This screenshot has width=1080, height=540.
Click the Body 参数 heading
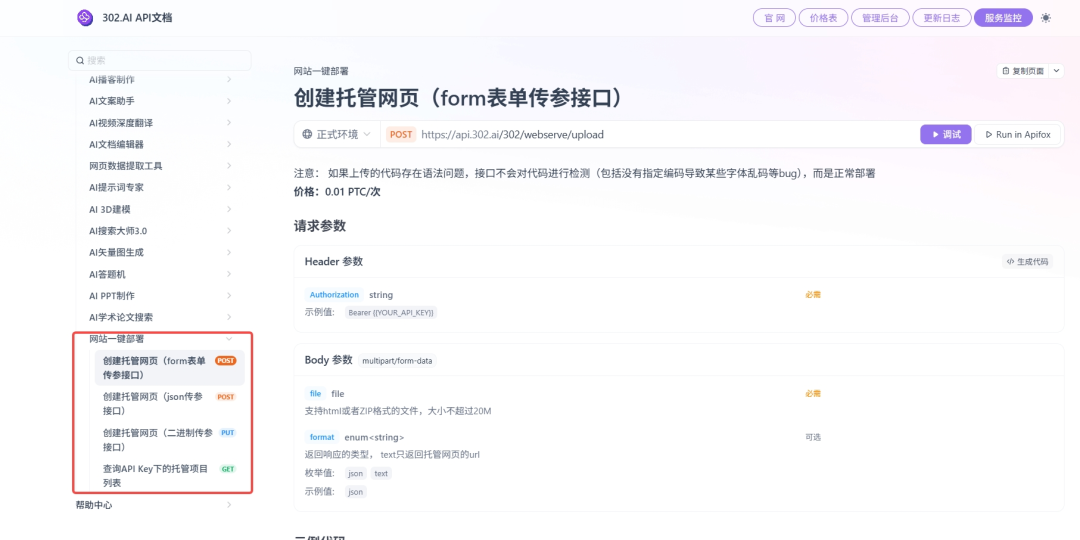point(329,360)
